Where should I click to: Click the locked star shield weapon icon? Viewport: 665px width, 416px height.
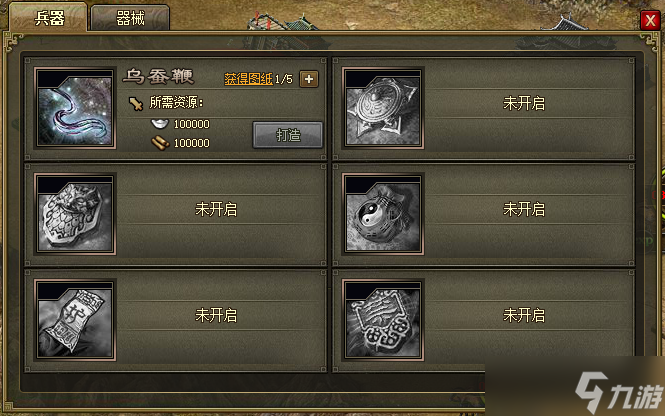[383, 108]
